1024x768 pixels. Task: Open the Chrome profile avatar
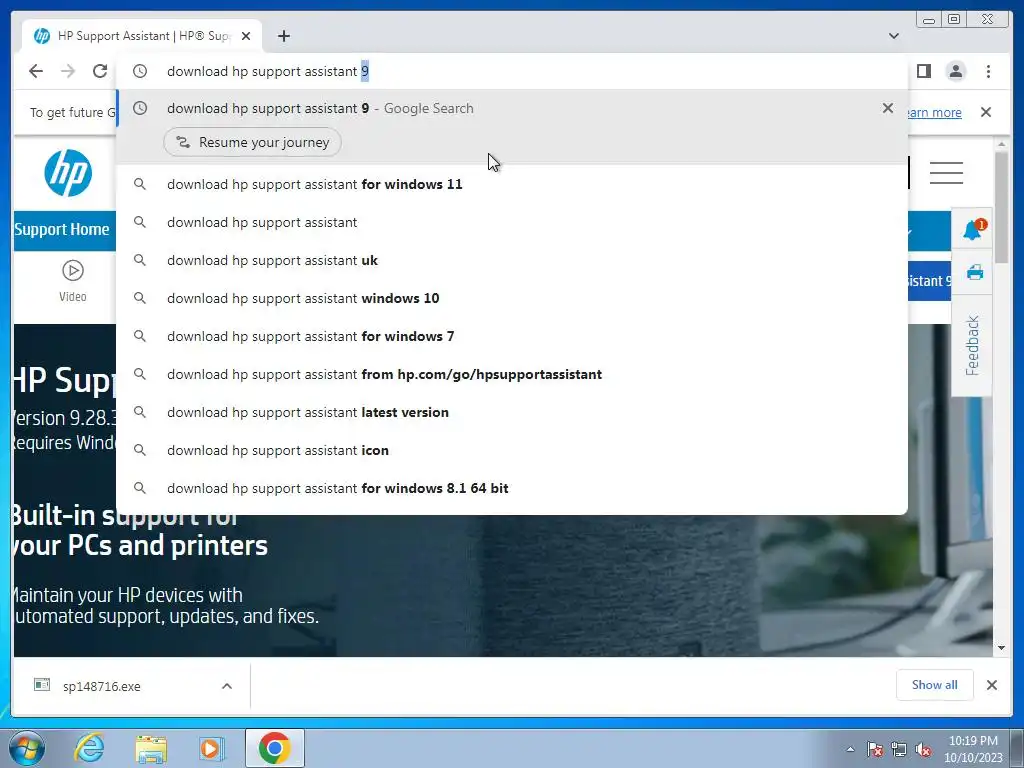click(x=955, y=71)
